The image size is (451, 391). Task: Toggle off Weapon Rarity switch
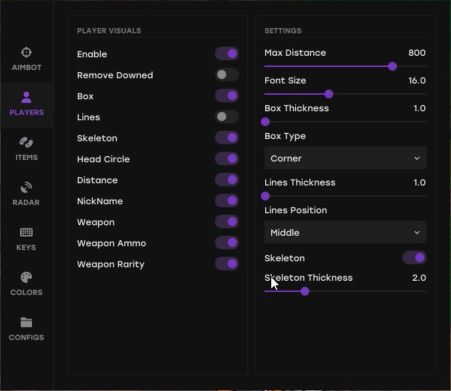227,264
